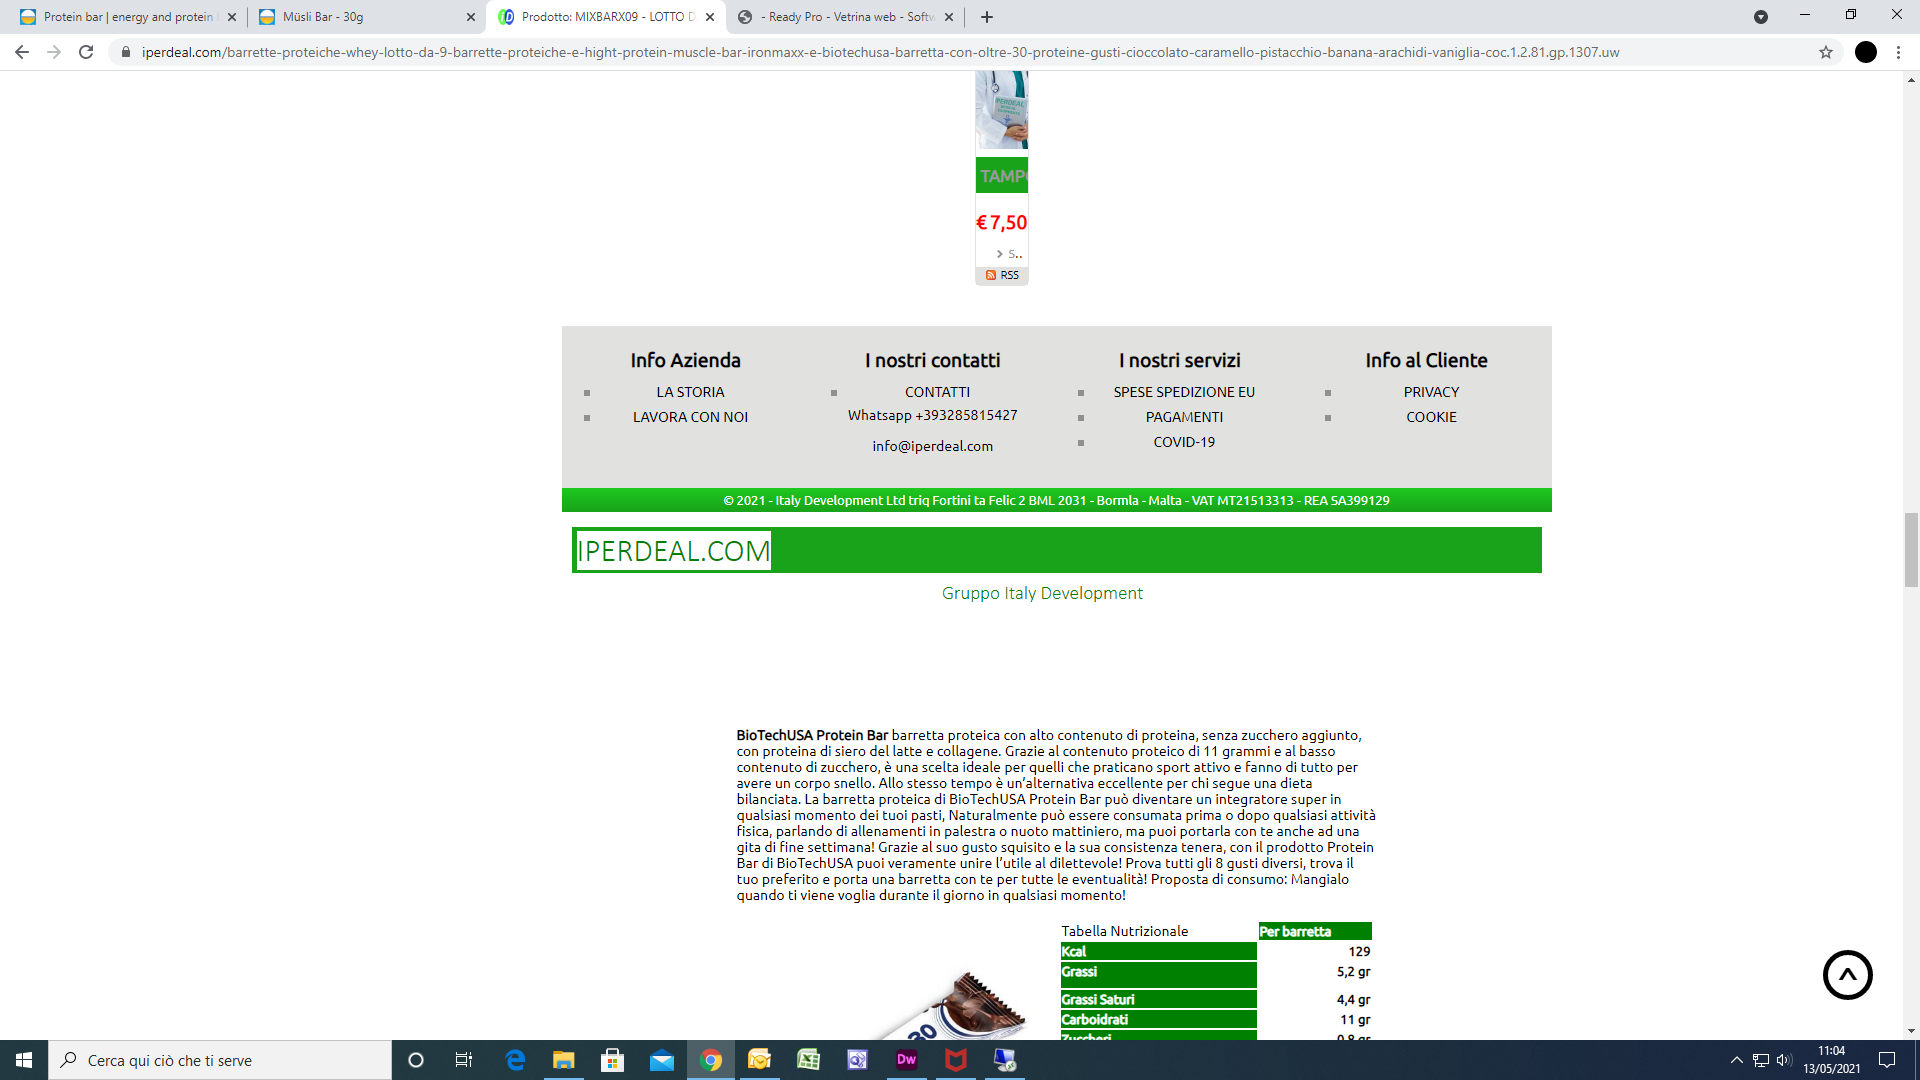The image size is (1920, 1080).
Task: Click the Whatsapp +393285815427 number
Action: tap(932, 415)
